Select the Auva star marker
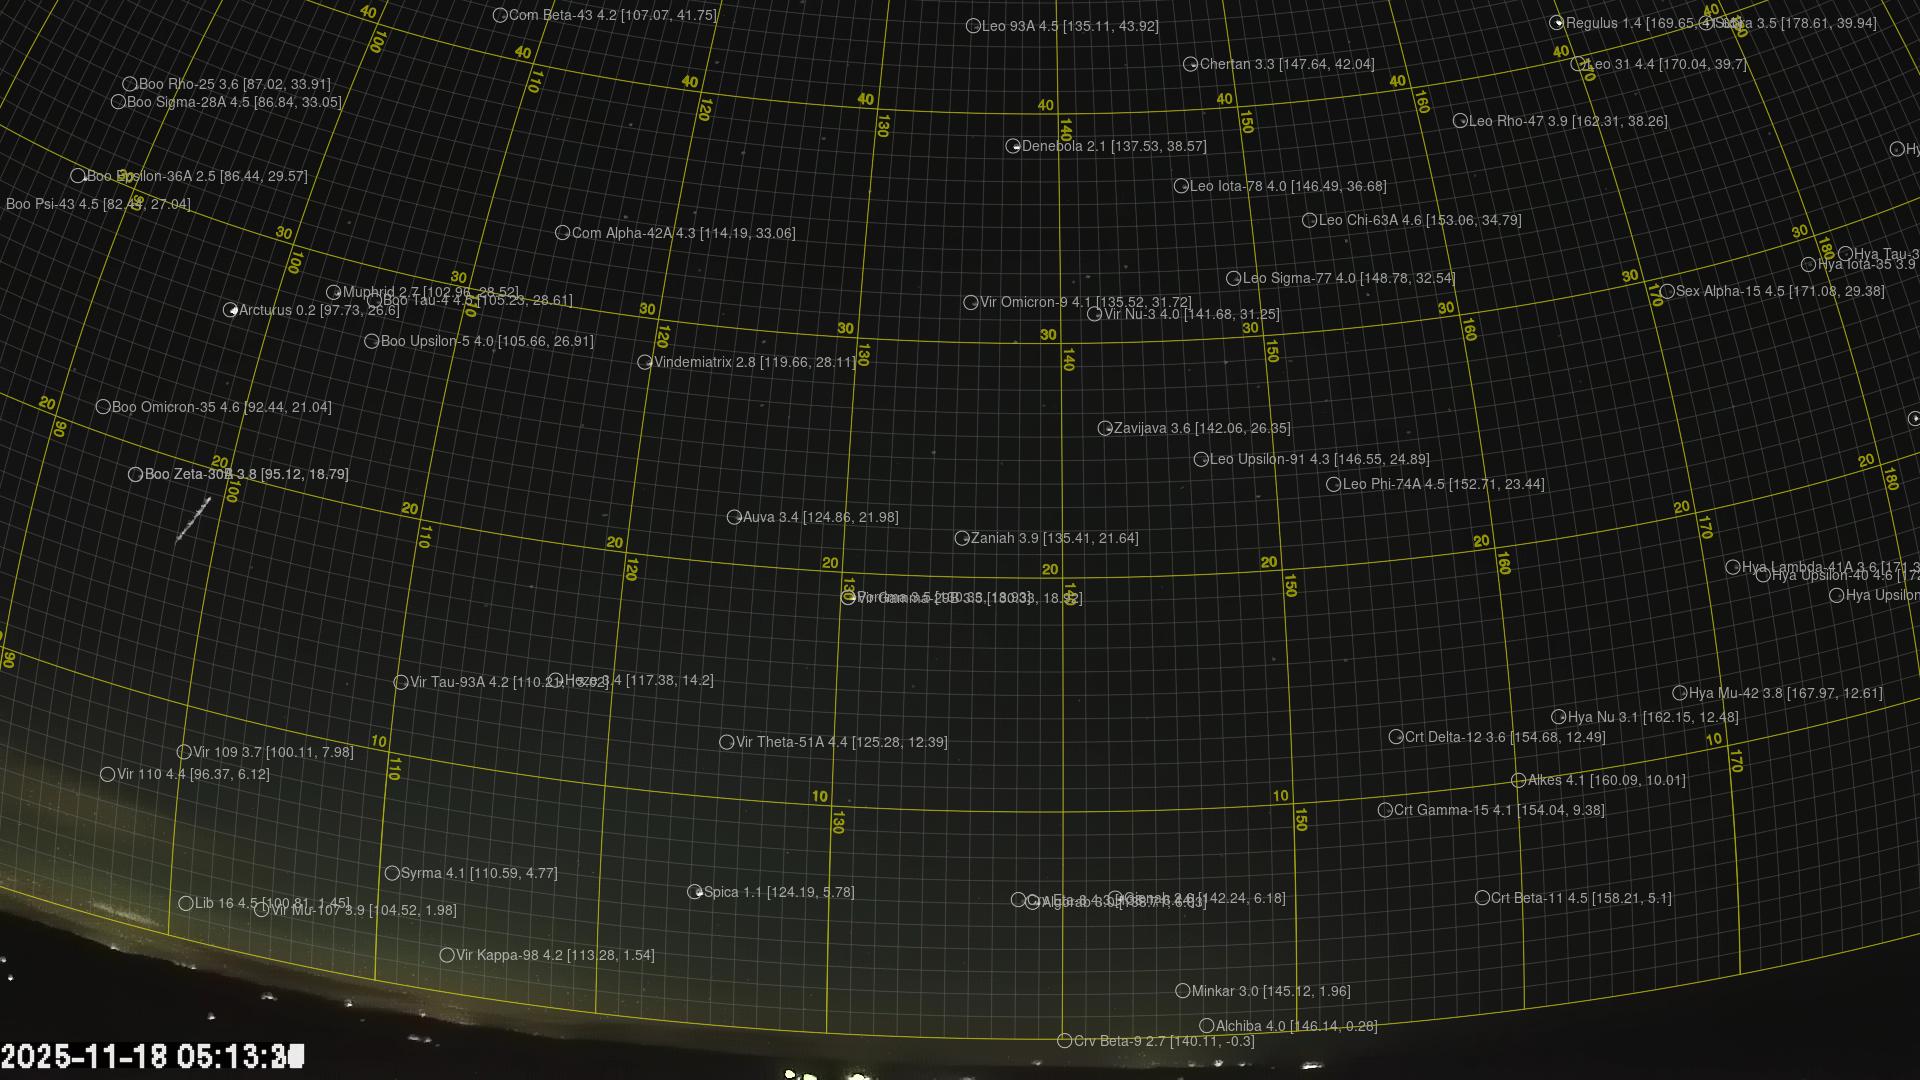Viewport: 1920px width, 1080px height. pos(734,518)
